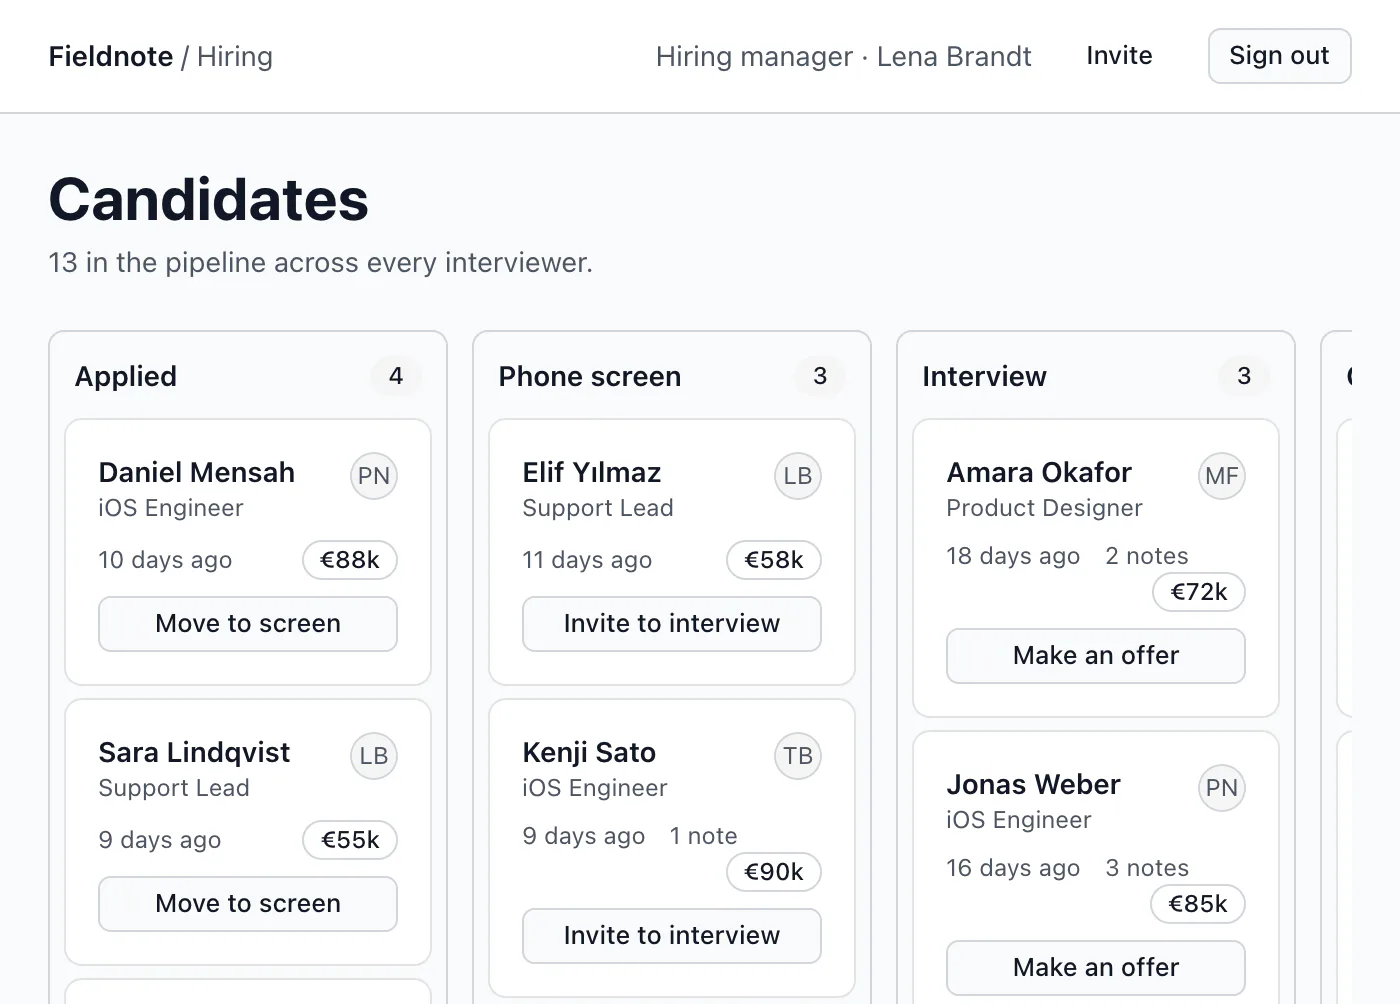Click the €72k salary tag for Amara Okafor
The image size is (1400, 1004).
[1198, 592]
